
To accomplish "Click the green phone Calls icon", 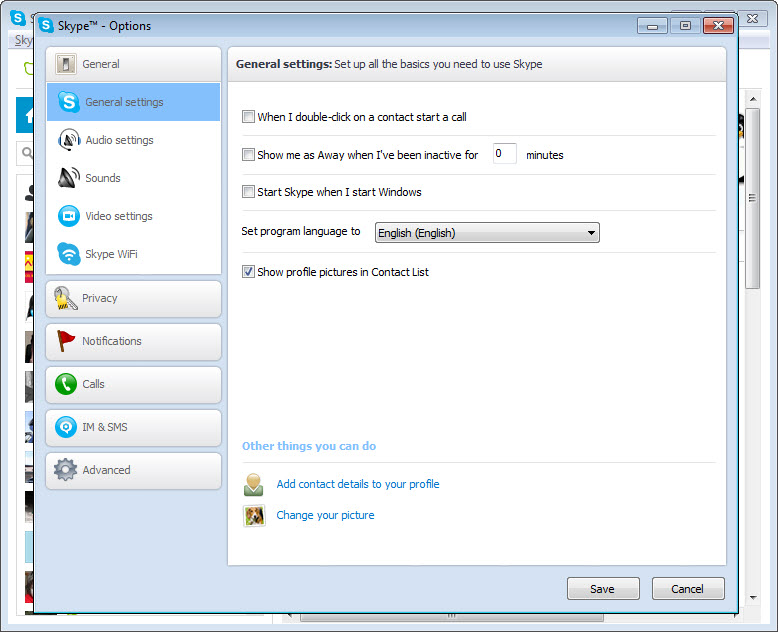I will pos(65,384).
